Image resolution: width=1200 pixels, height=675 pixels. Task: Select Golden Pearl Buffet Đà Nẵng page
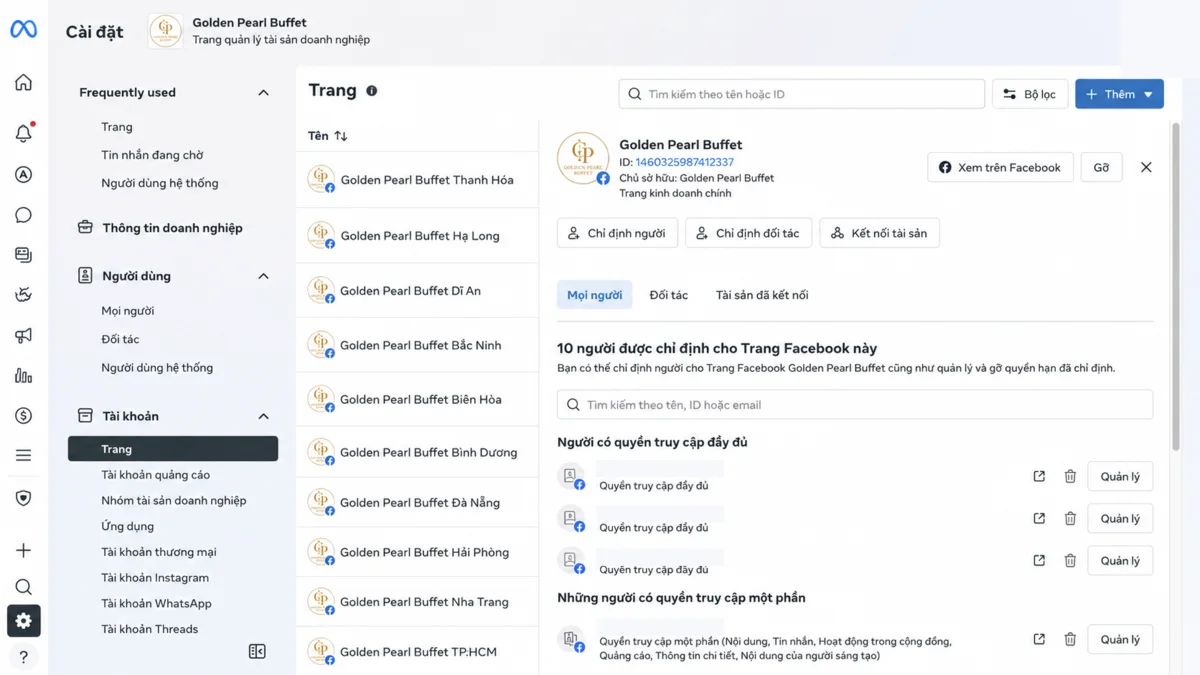[417, 502]
